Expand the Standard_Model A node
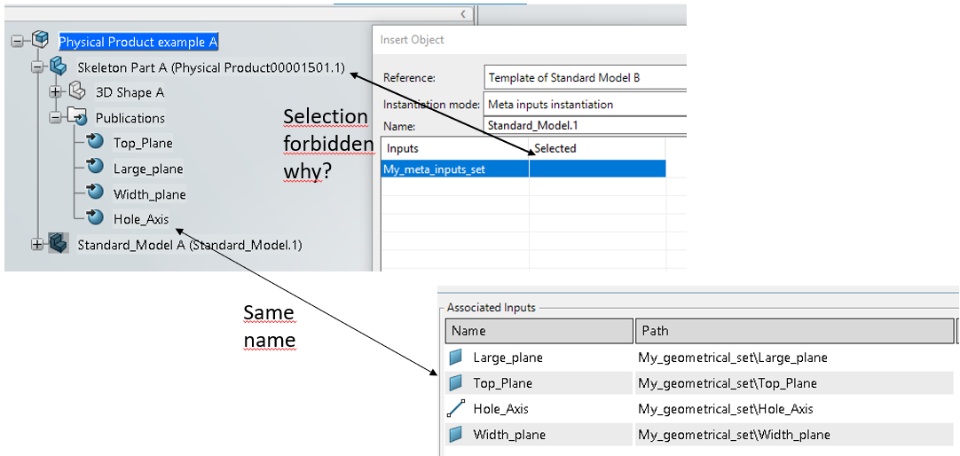 37,244
